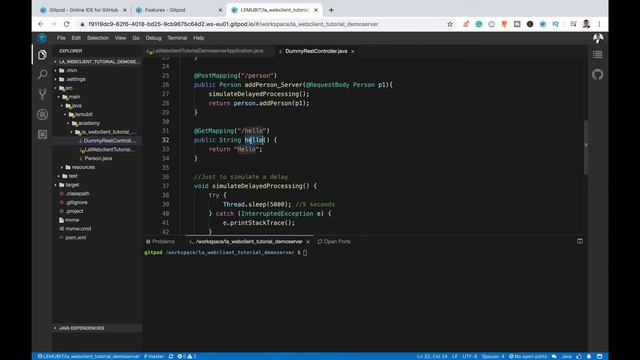640x360 pixels.
Task: Click the master branch in the status bar
Action: (x=154, y=356)
